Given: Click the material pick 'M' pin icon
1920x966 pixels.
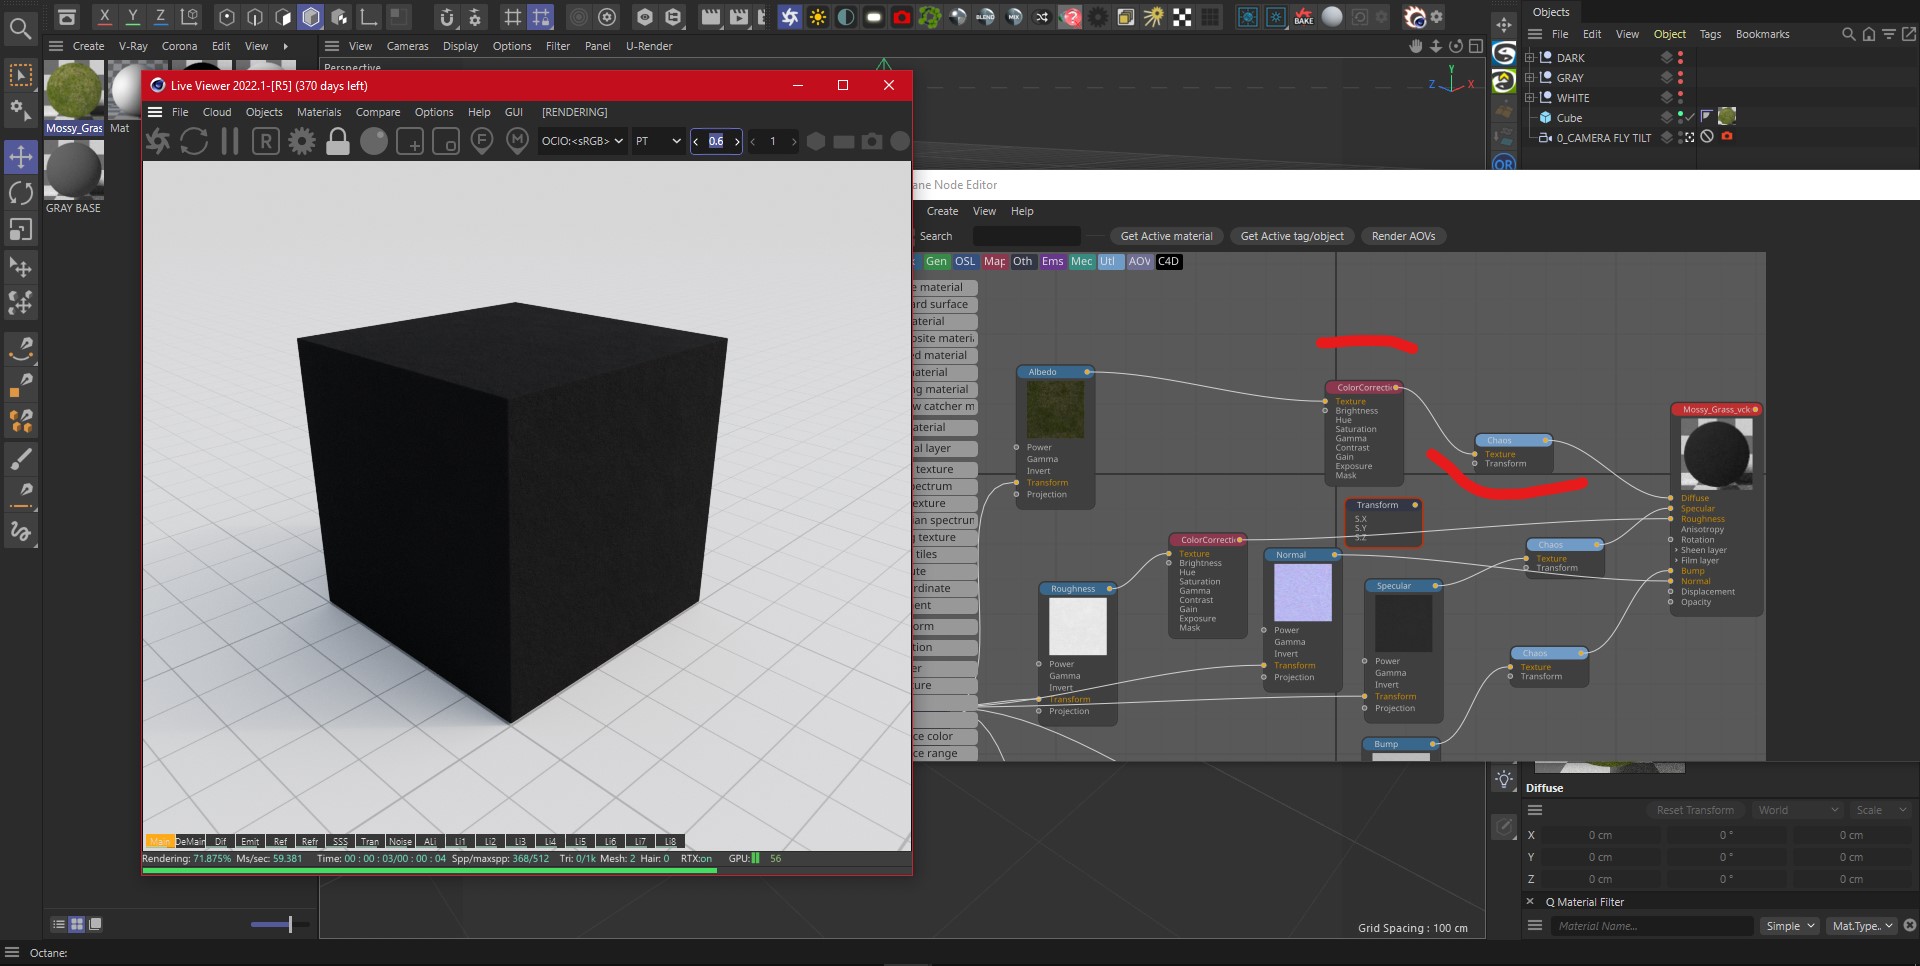Looking at the screenshot, I should (517, 142).
